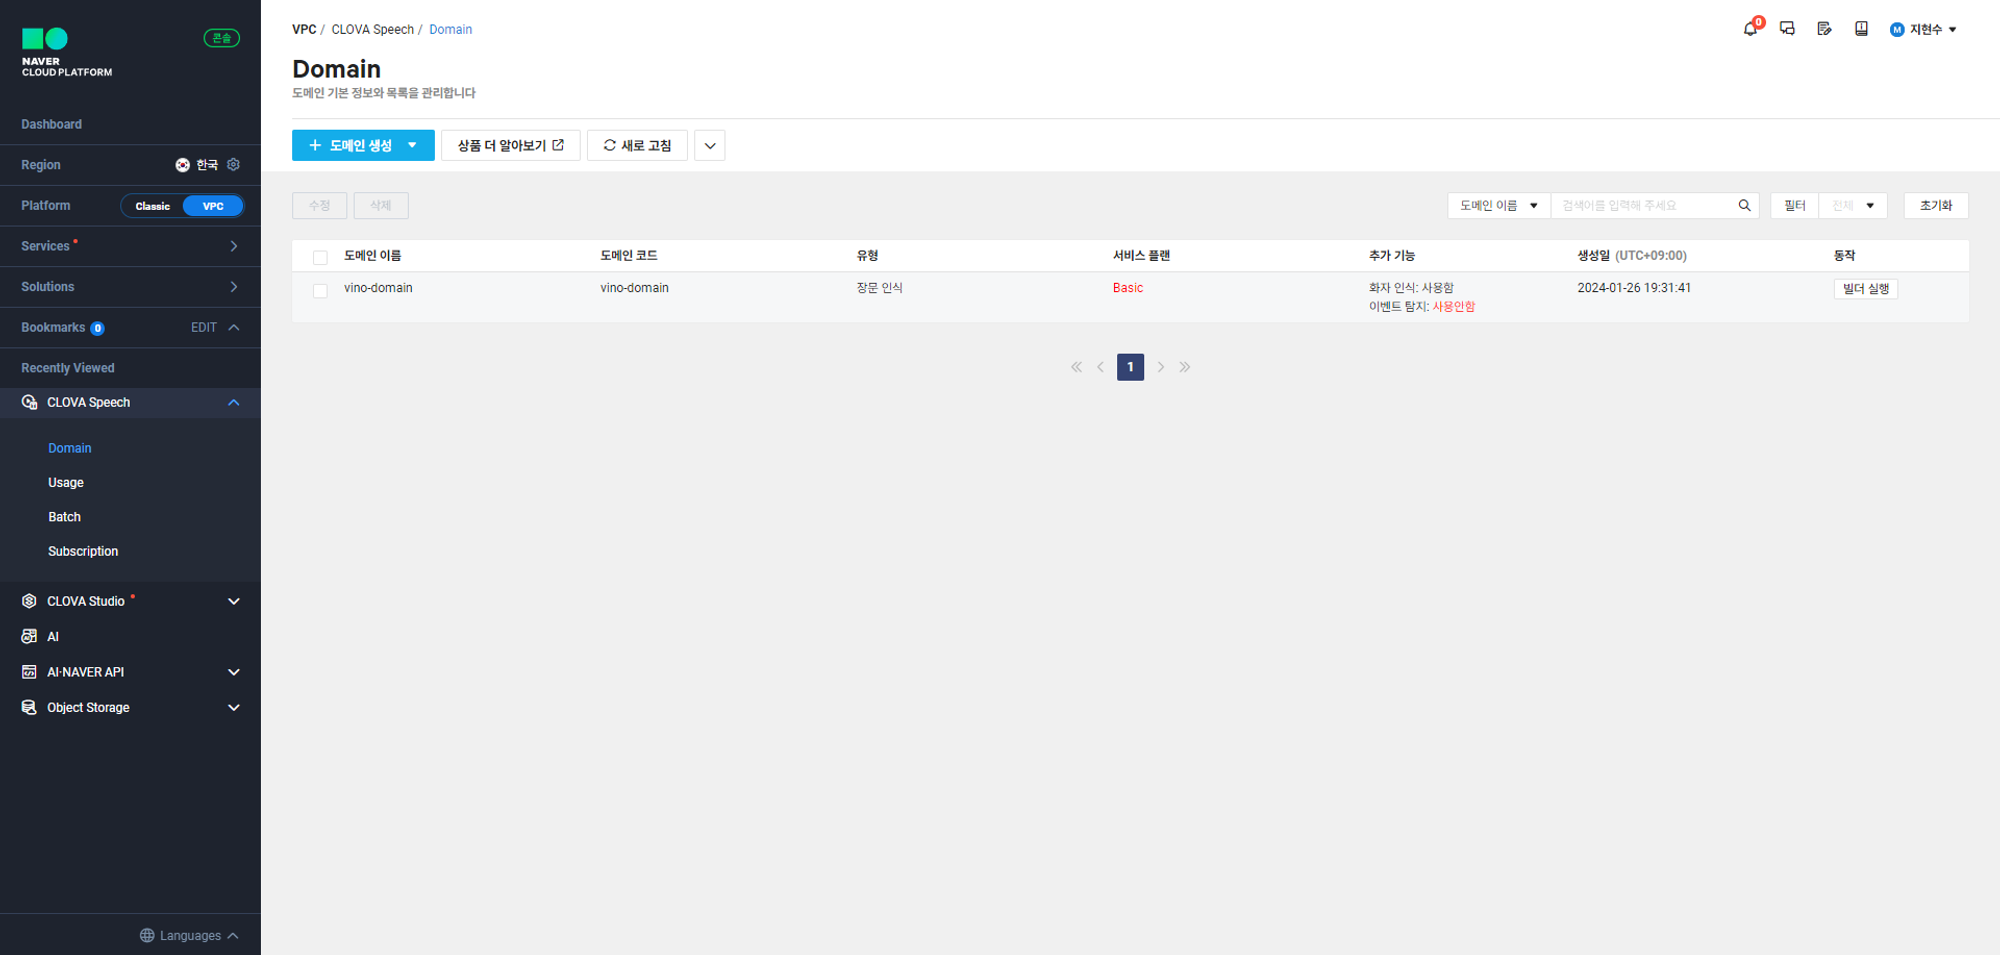This screenshot has width=2000, height=955.
Task: Open the Batch submenu item
Action: point(64,517)
